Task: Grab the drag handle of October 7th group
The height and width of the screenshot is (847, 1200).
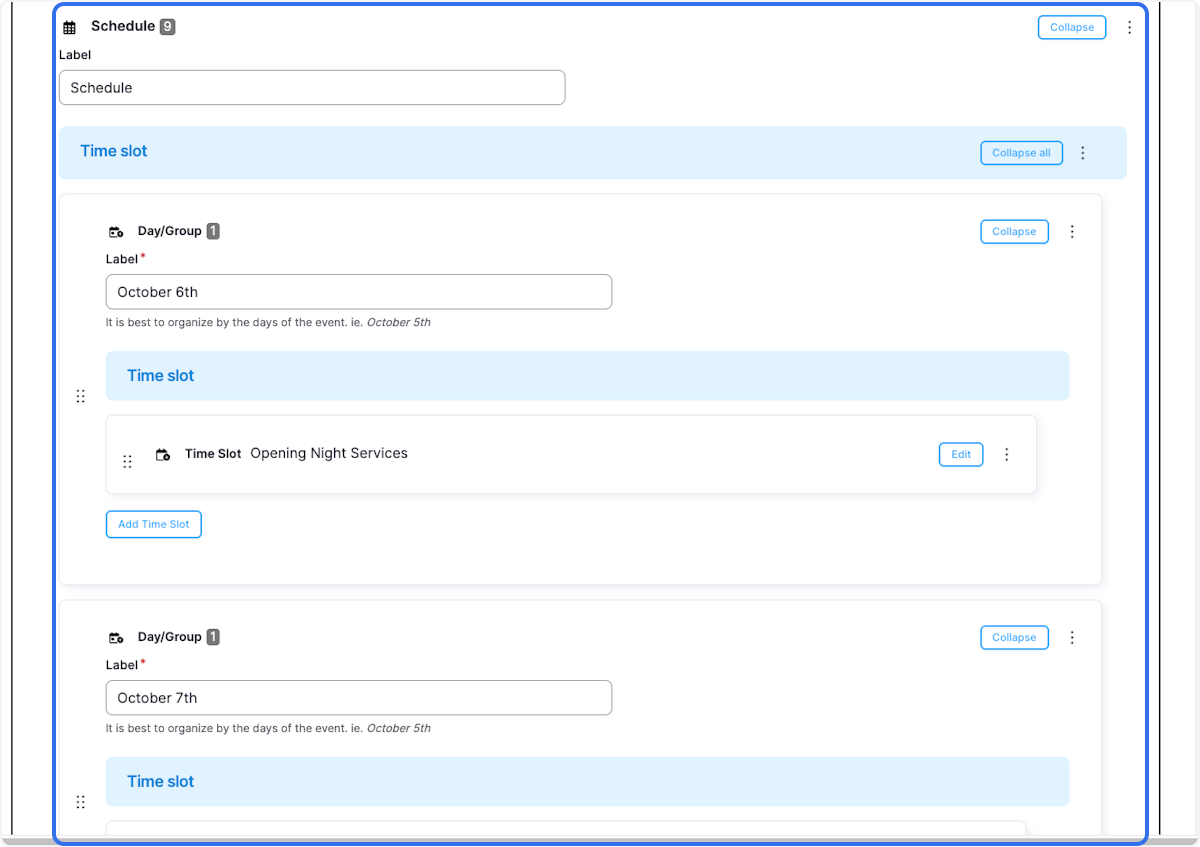Action: pyautogui.click(x=80, y=802)
